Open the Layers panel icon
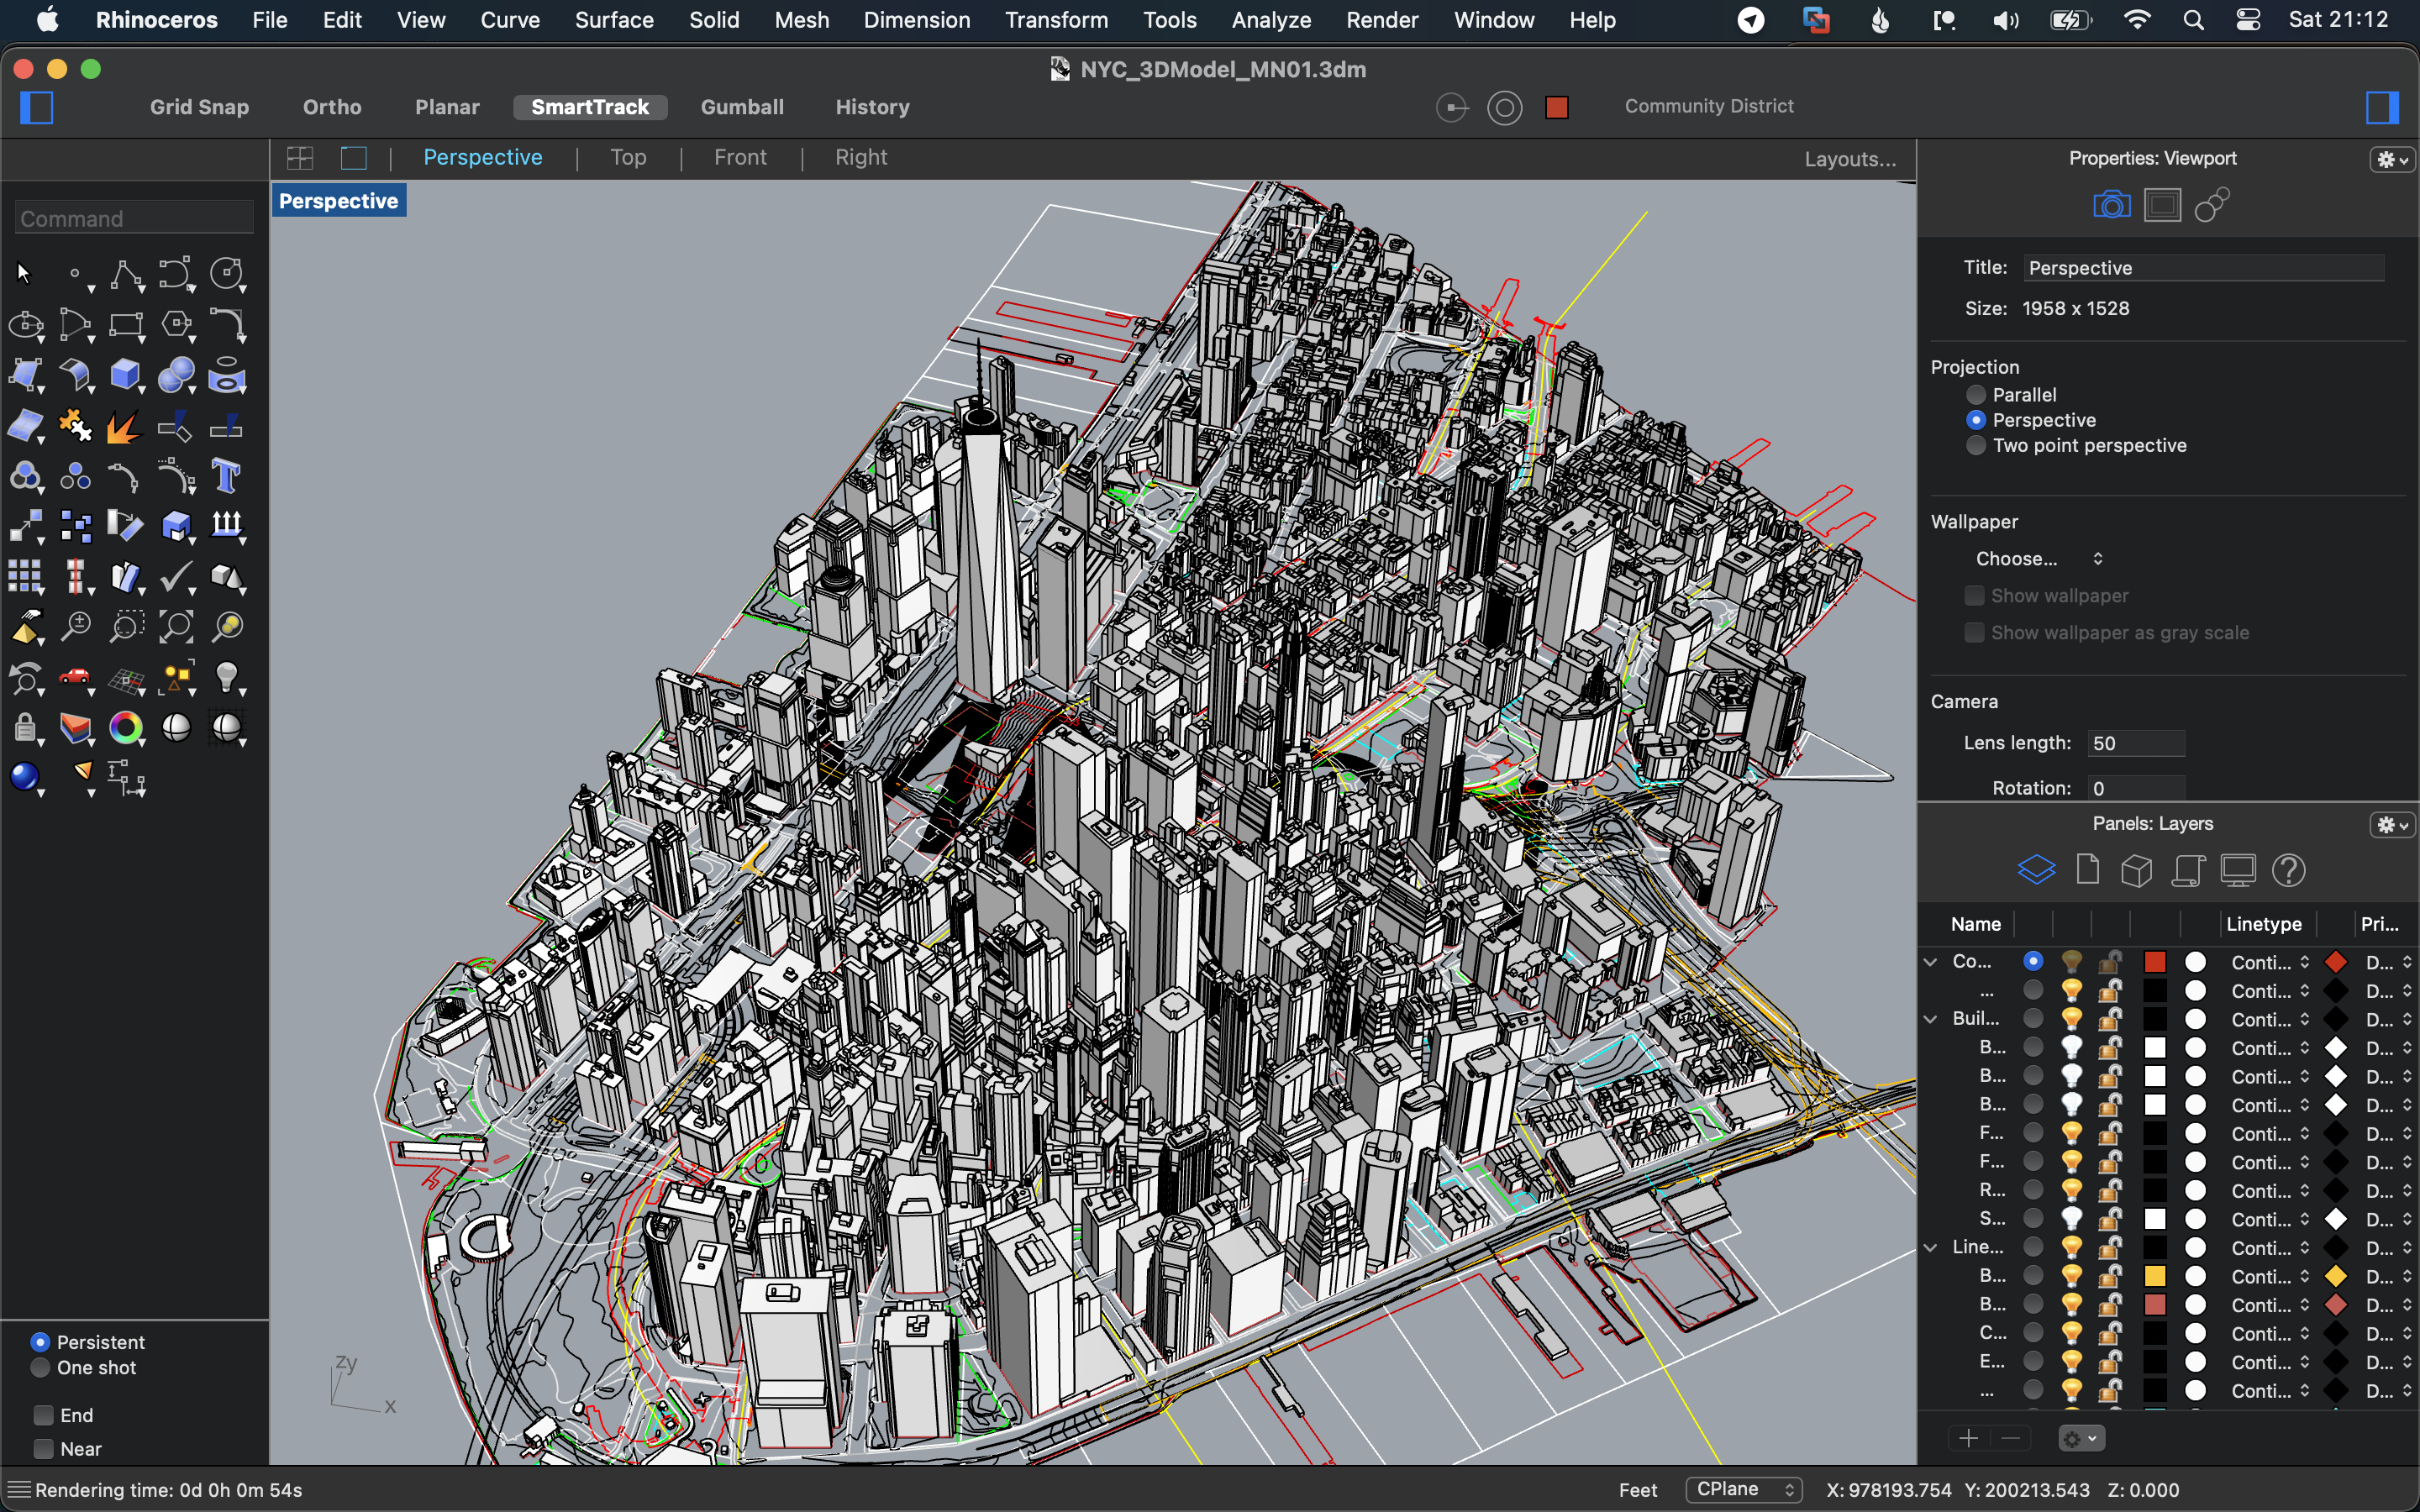 click(x=2036, y=870)
